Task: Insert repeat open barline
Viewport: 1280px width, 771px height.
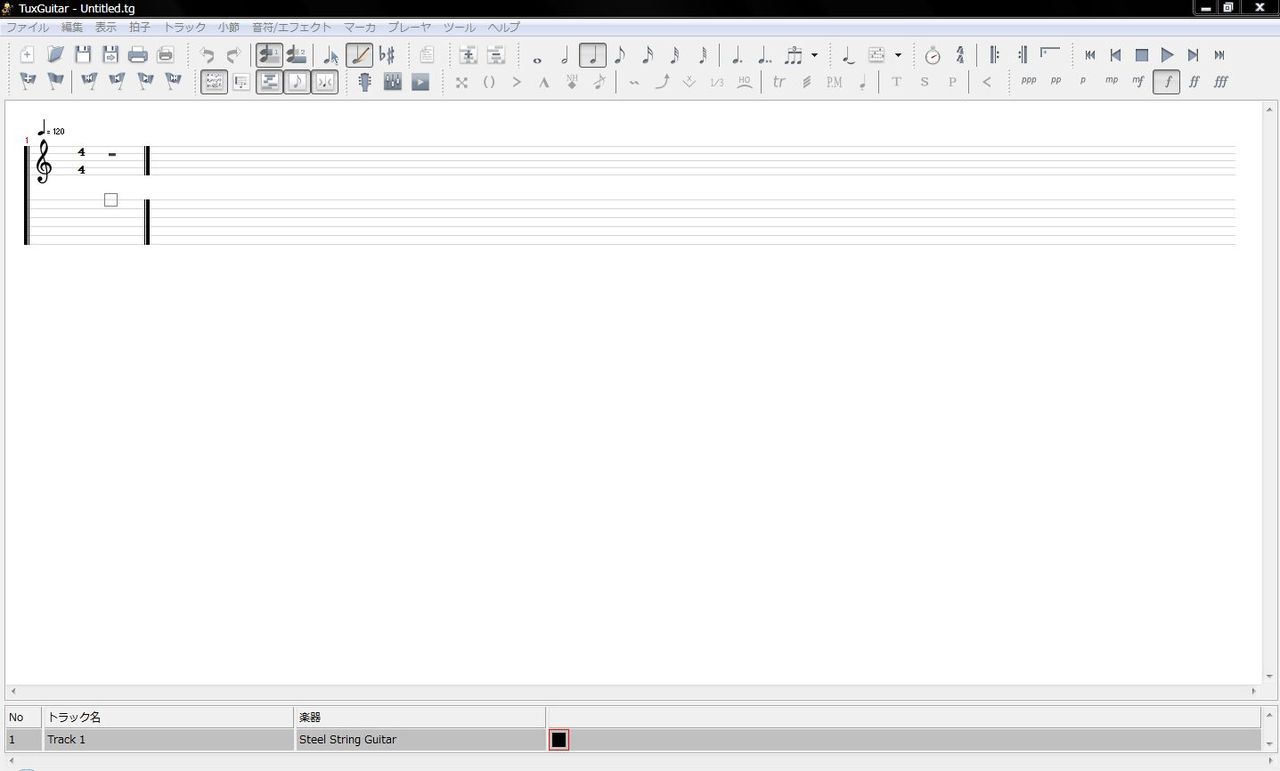Action: click(x=994, y=55)
